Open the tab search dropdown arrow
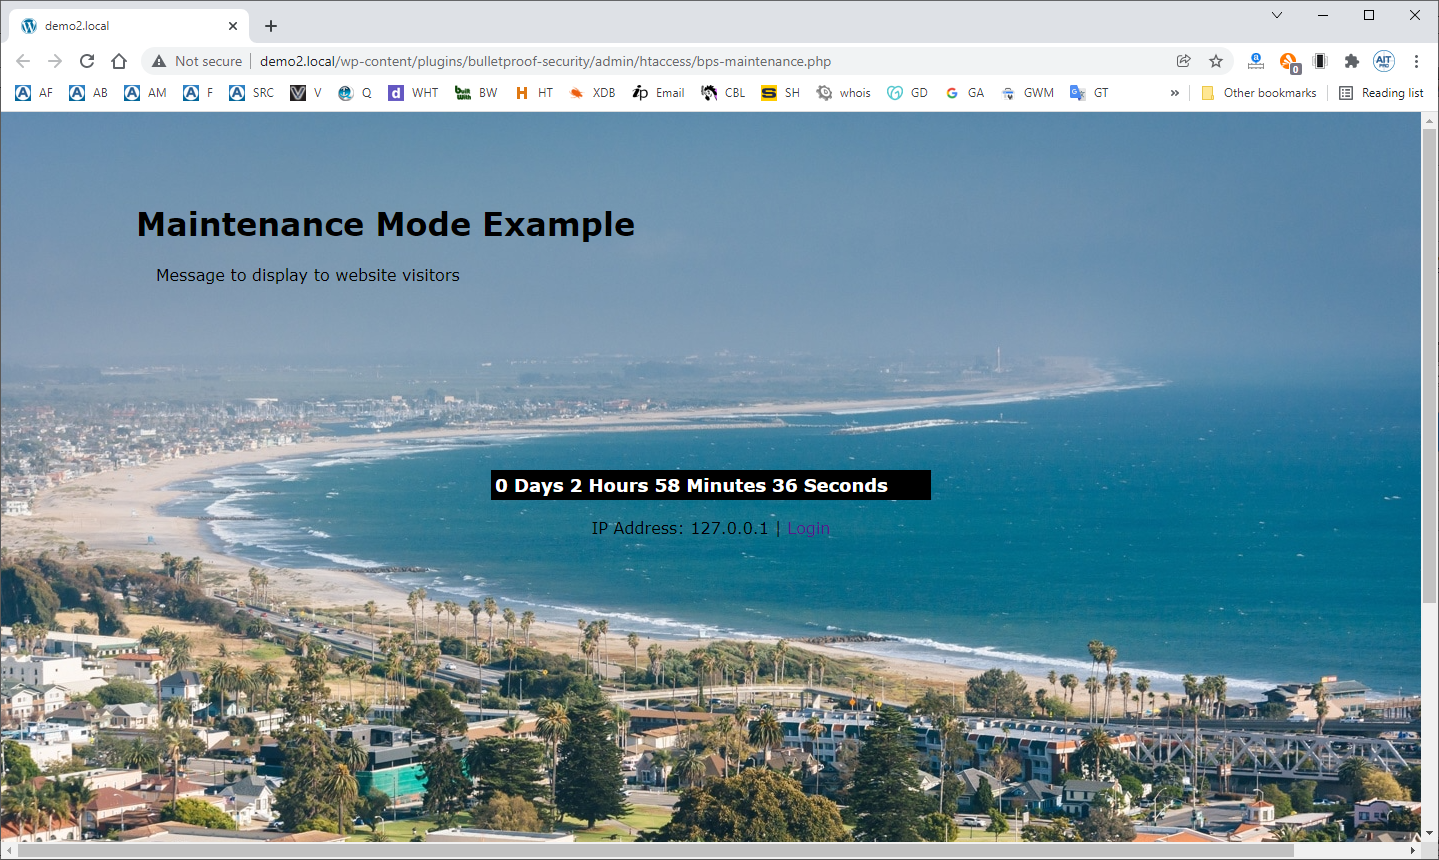Screen dimensions: 1439x860 pyautogui.click(x=1277, y=15)
